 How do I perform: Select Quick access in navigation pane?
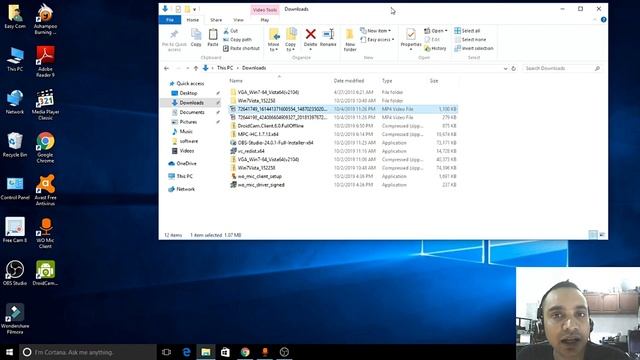pos(190,83)
